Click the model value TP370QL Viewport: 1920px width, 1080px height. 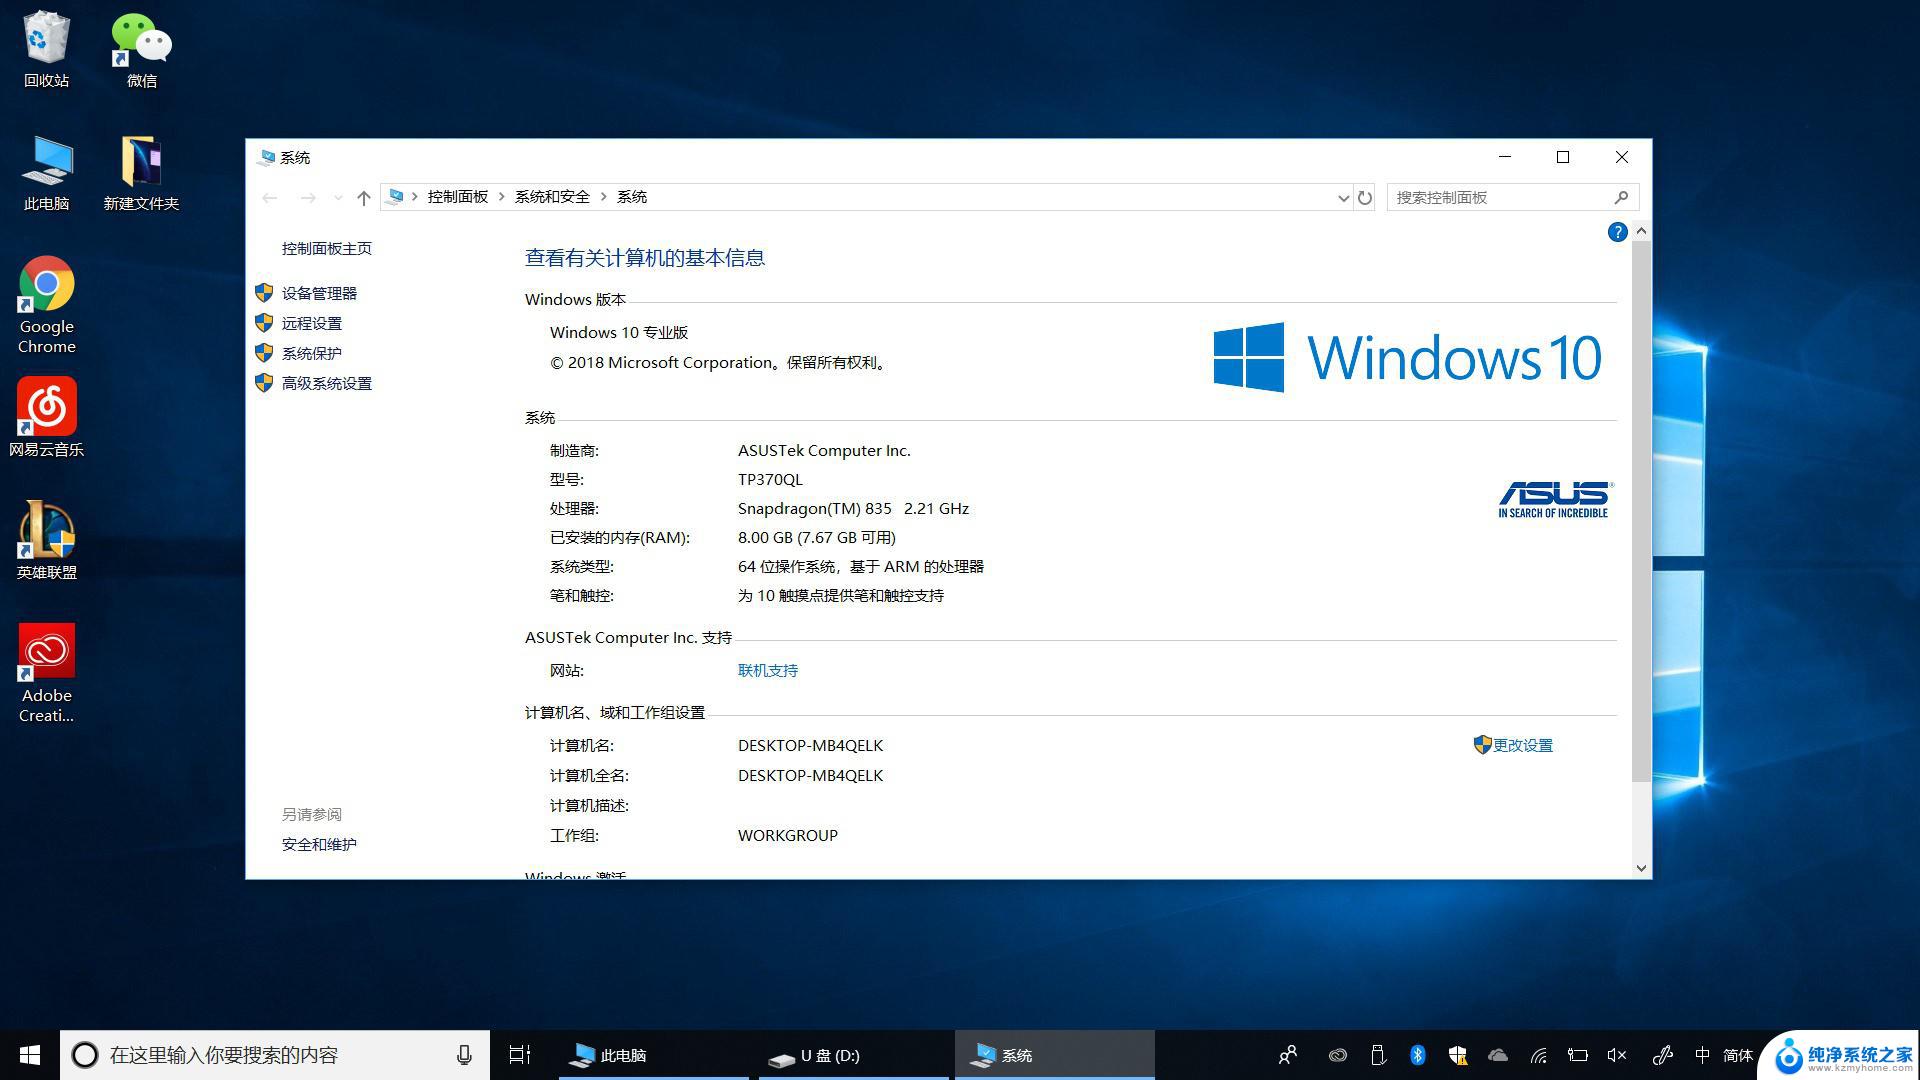[x=770, y=479]
